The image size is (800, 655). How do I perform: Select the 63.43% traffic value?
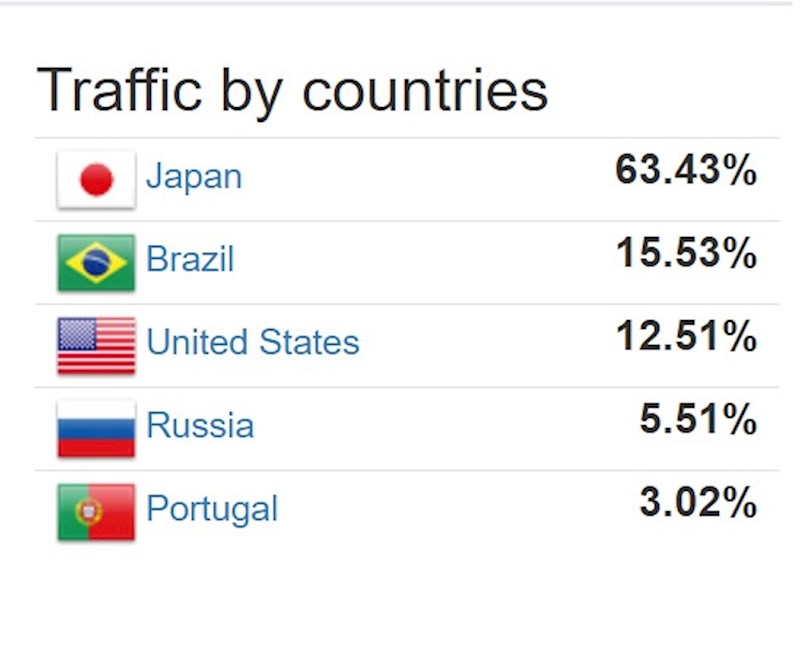pos(686,170)
